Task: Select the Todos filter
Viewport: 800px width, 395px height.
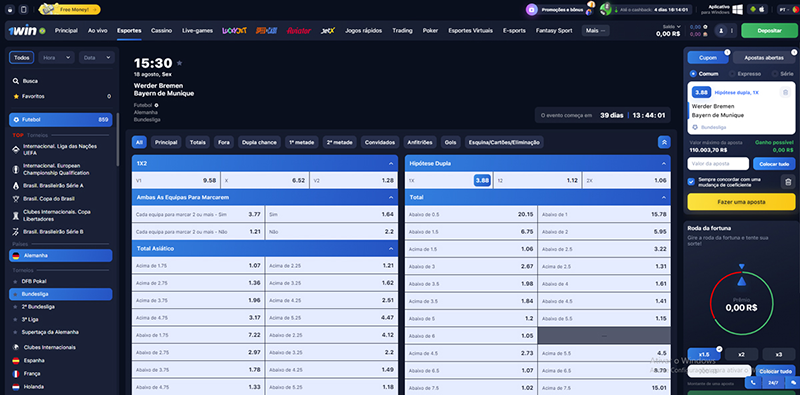Action: point(21,58)
